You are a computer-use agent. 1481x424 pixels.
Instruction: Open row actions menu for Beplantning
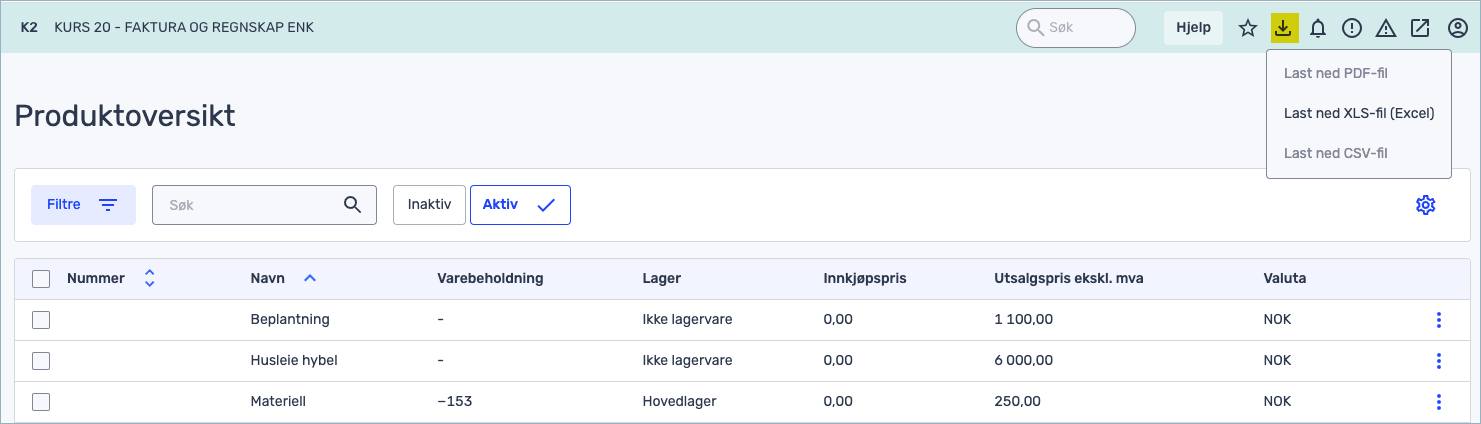pyautogui.click(x=1439, y=320)
